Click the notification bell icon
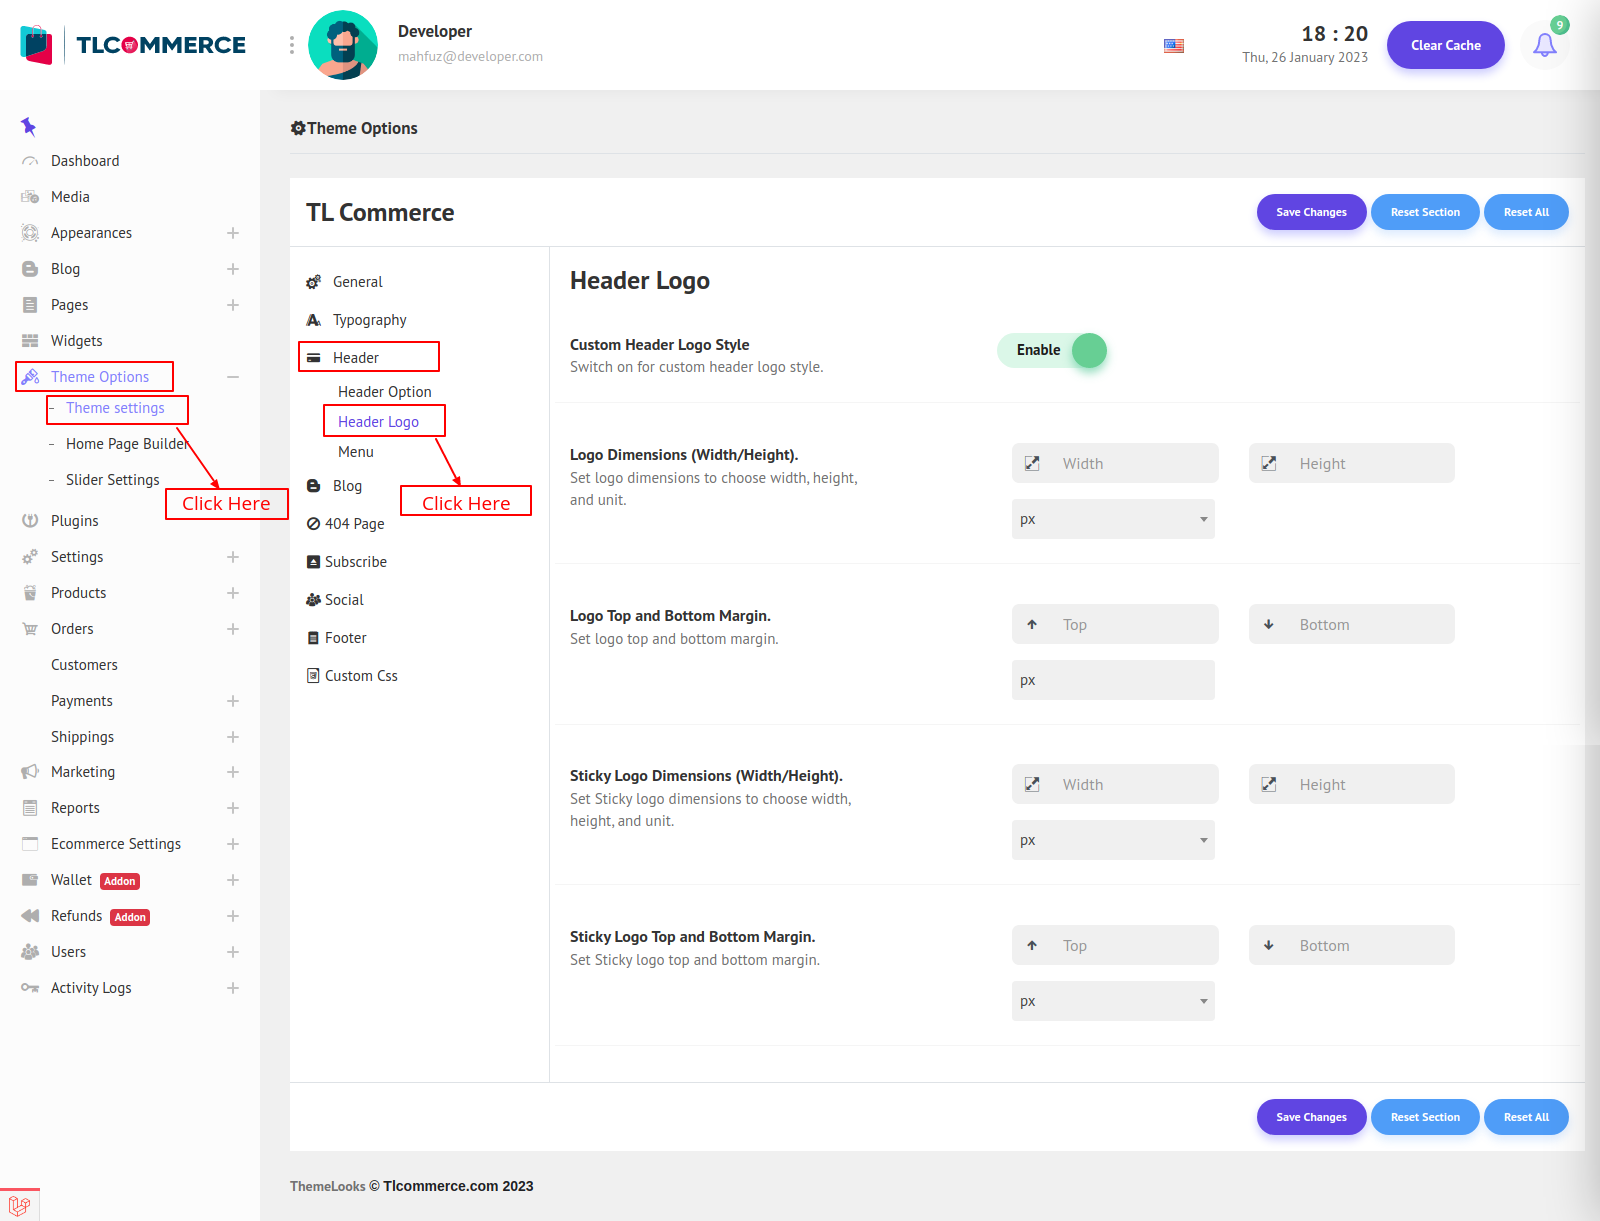Image resolution: width=1600 pixels, height=1221 pixels. (1544, 45)
